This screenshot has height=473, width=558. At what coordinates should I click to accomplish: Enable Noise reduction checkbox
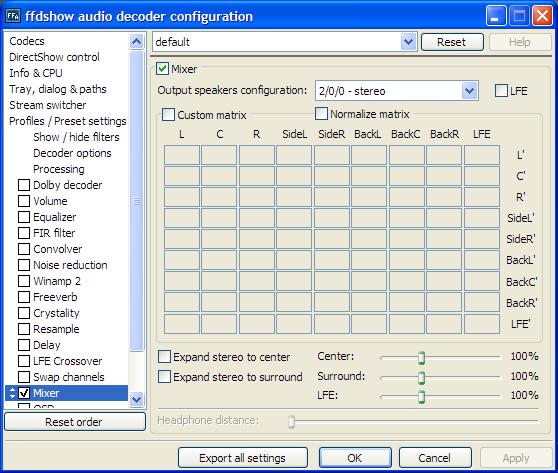(x=24, y=265)
